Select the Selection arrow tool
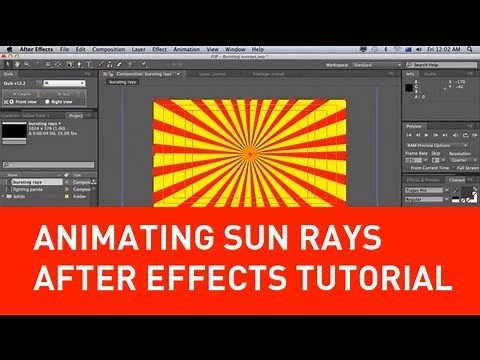Screen dimensions: 480x360 [x=7, y=64]
